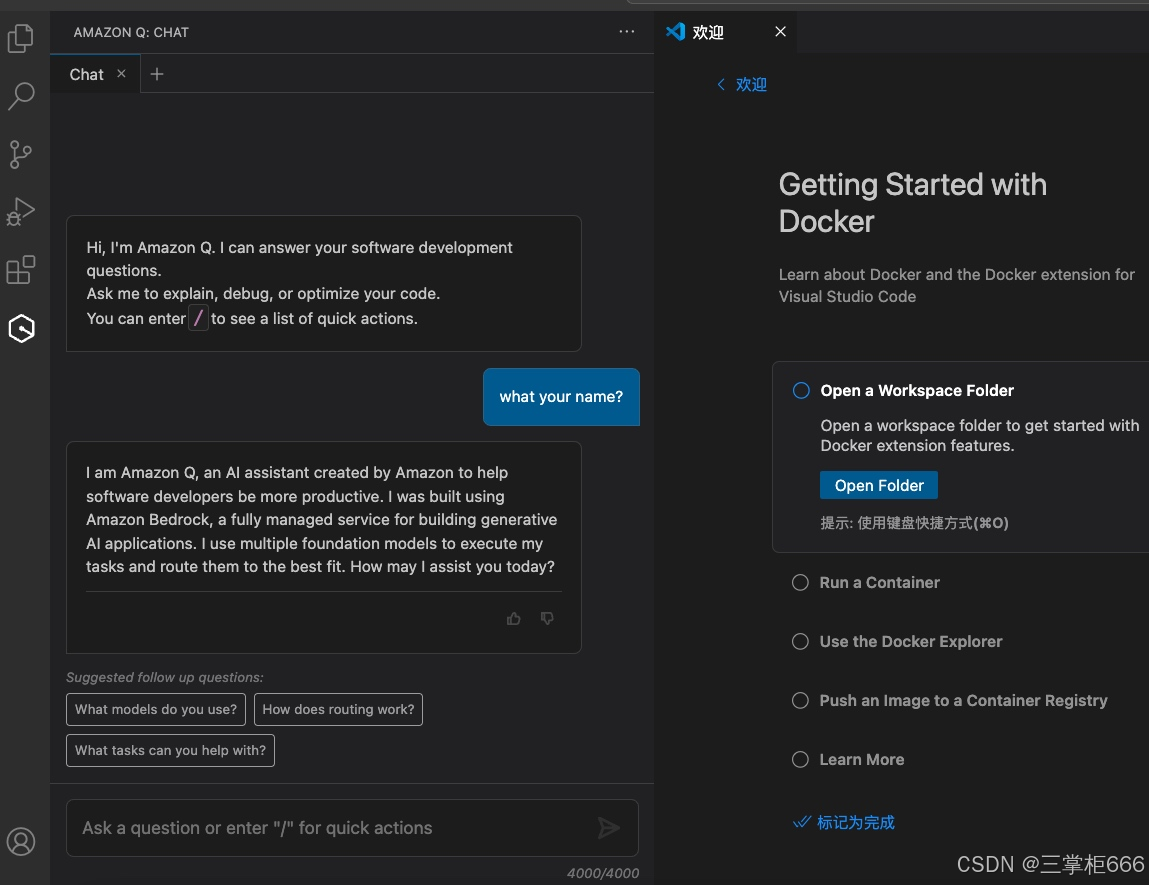1149x885 pixels.
Task: Click the 'what your name?' message bubble
Action: [x=561, y=396]
